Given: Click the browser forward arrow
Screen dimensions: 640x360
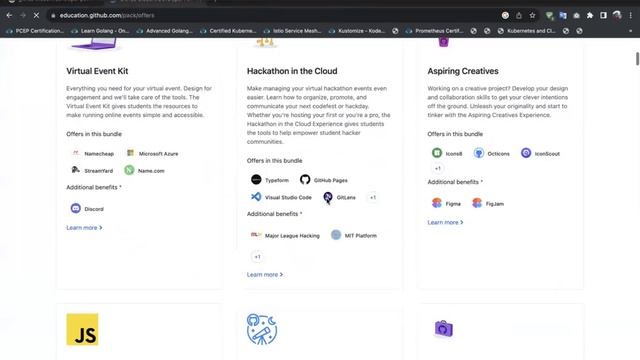Looking at the screenshot, I should (x=23, y=16).
